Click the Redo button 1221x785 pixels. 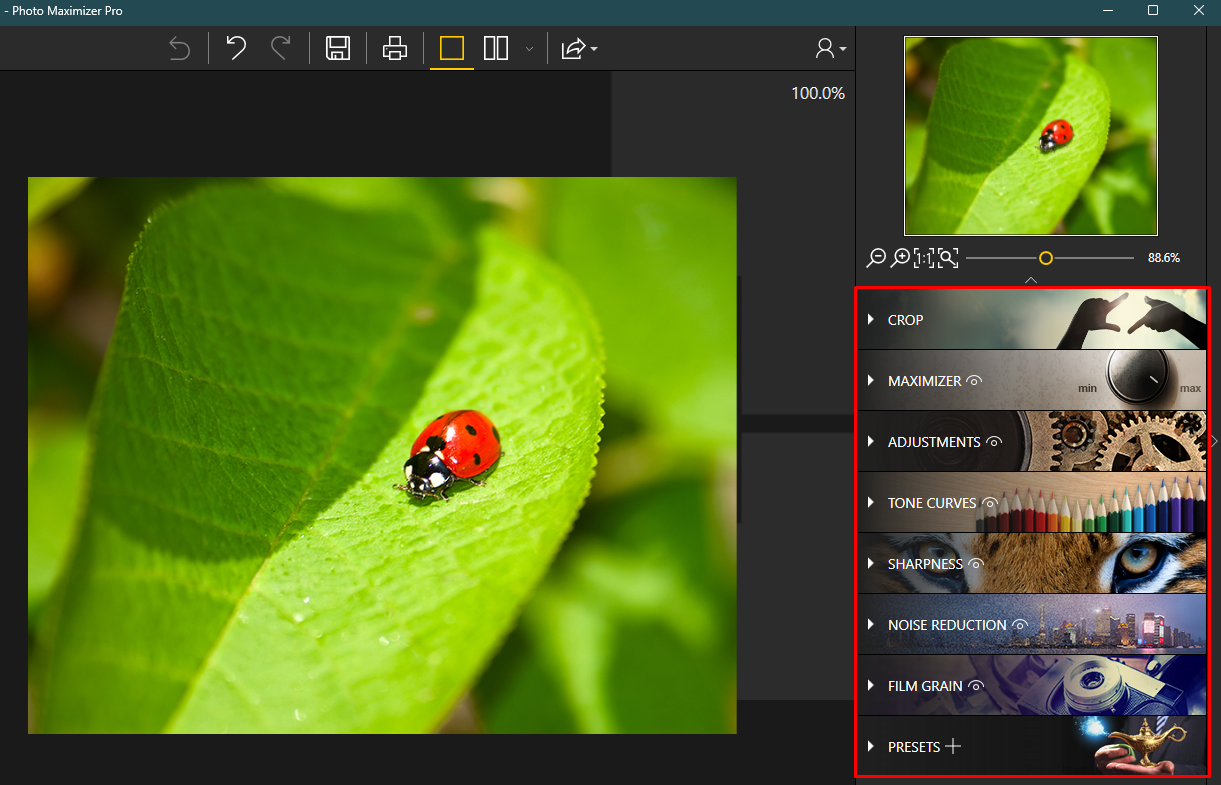tap(281, 47)
